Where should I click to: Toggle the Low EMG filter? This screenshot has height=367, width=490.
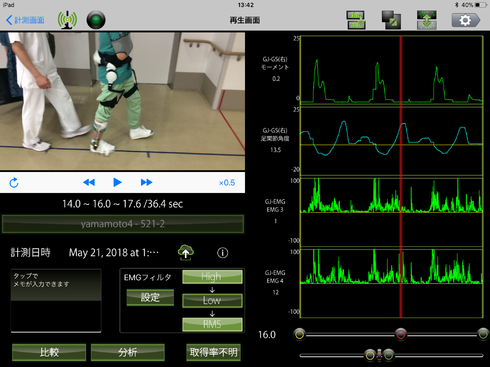212,300
